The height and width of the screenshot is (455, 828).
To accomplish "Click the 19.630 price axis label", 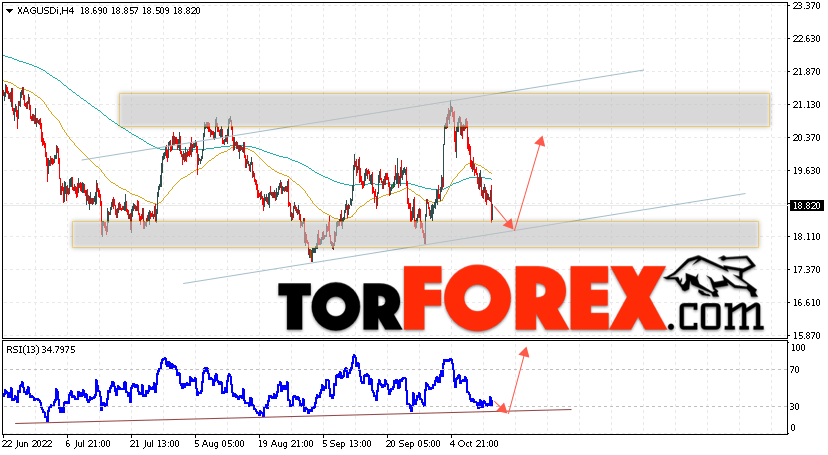I will tap(806, 170).
